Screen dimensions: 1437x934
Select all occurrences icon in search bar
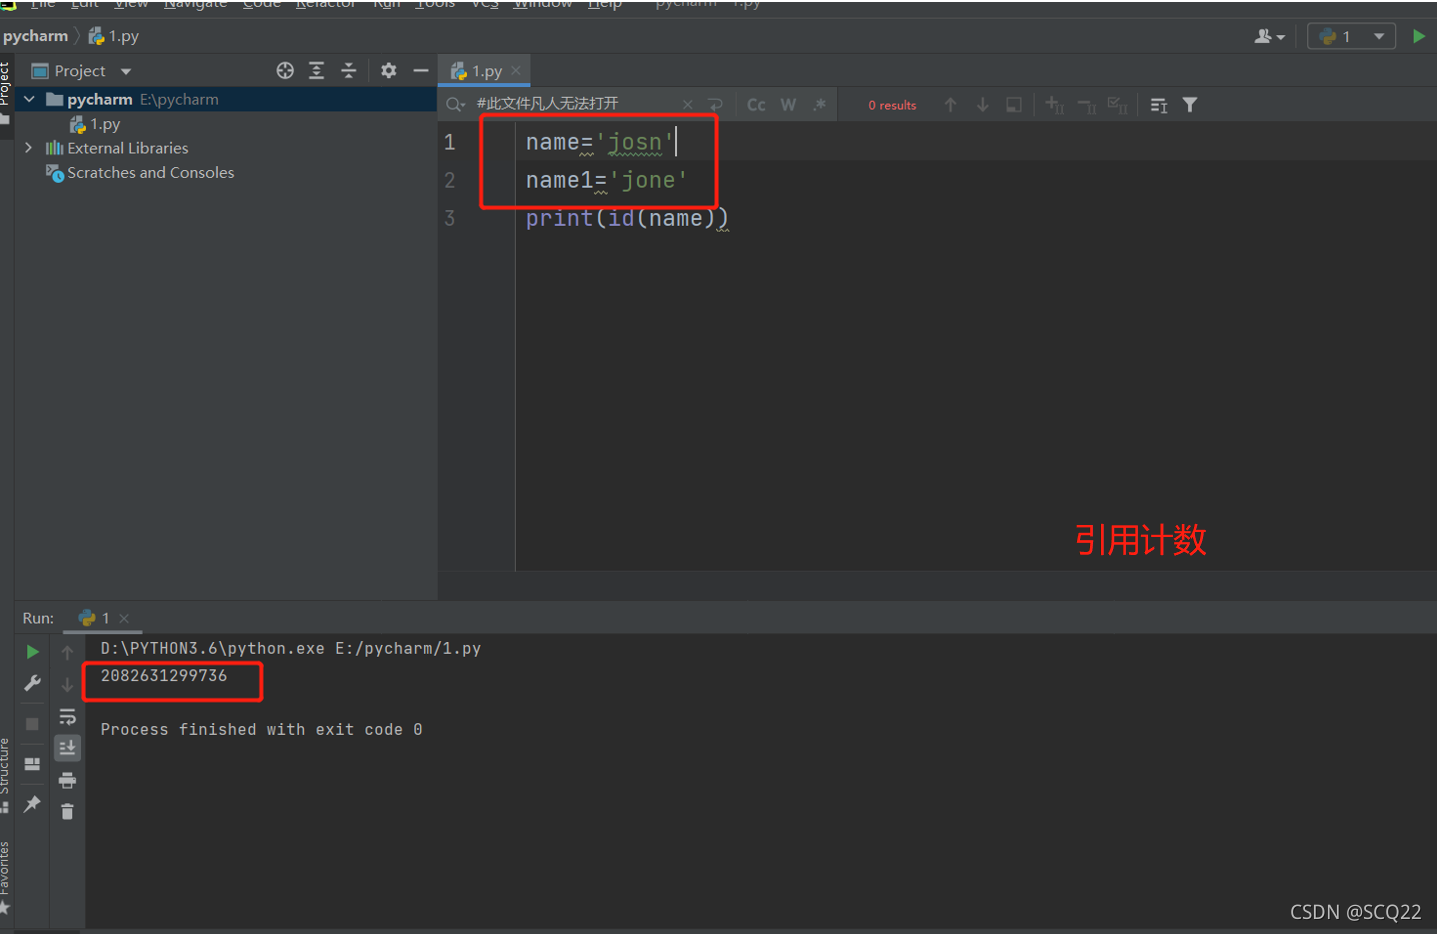(x=1118, y=105)
